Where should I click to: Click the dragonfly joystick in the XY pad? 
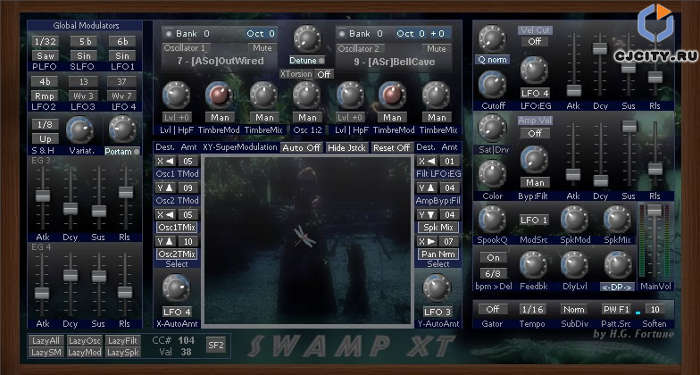[x=305, y=236]
